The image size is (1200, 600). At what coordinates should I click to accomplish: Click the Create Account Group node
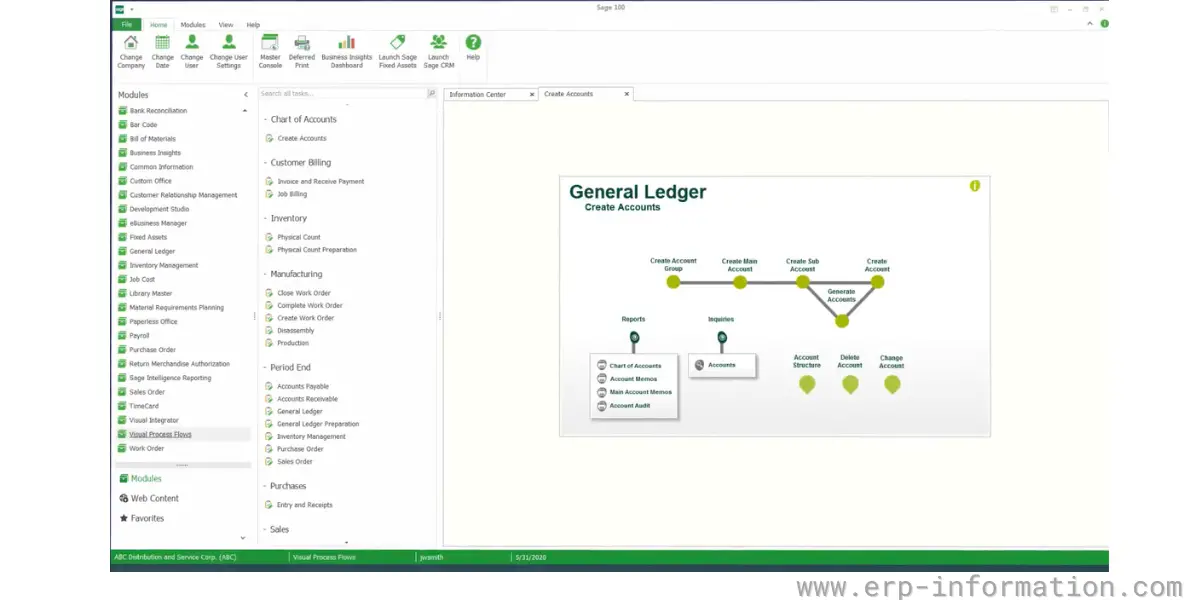[673, 282]
